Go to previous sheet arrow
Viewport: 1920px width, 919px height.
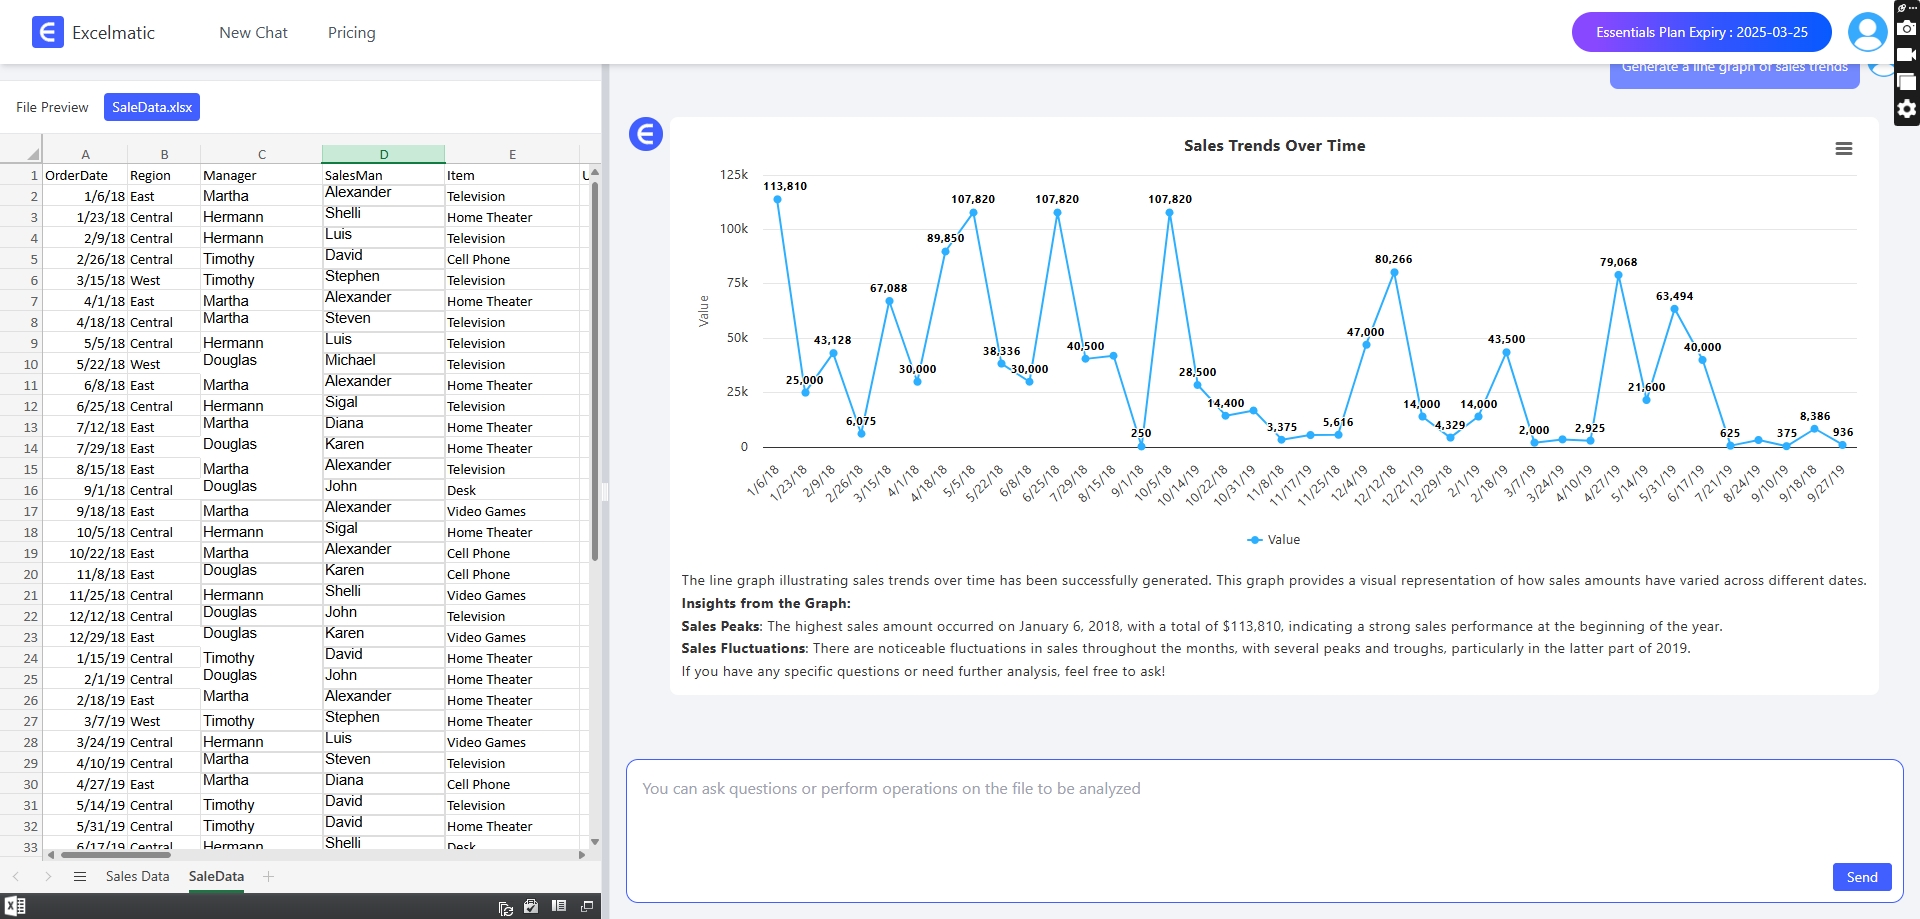coord(16,876)
